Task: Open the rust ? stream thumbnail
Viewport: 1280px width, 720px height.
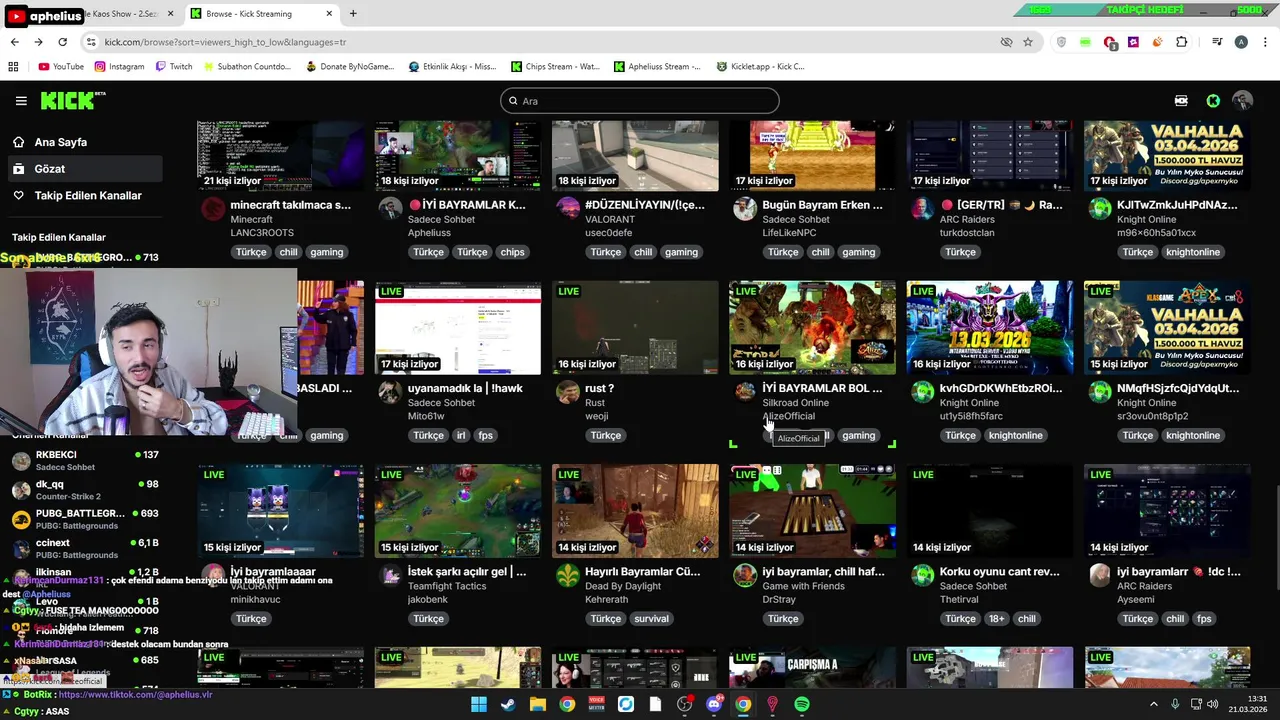Action: 635,328
